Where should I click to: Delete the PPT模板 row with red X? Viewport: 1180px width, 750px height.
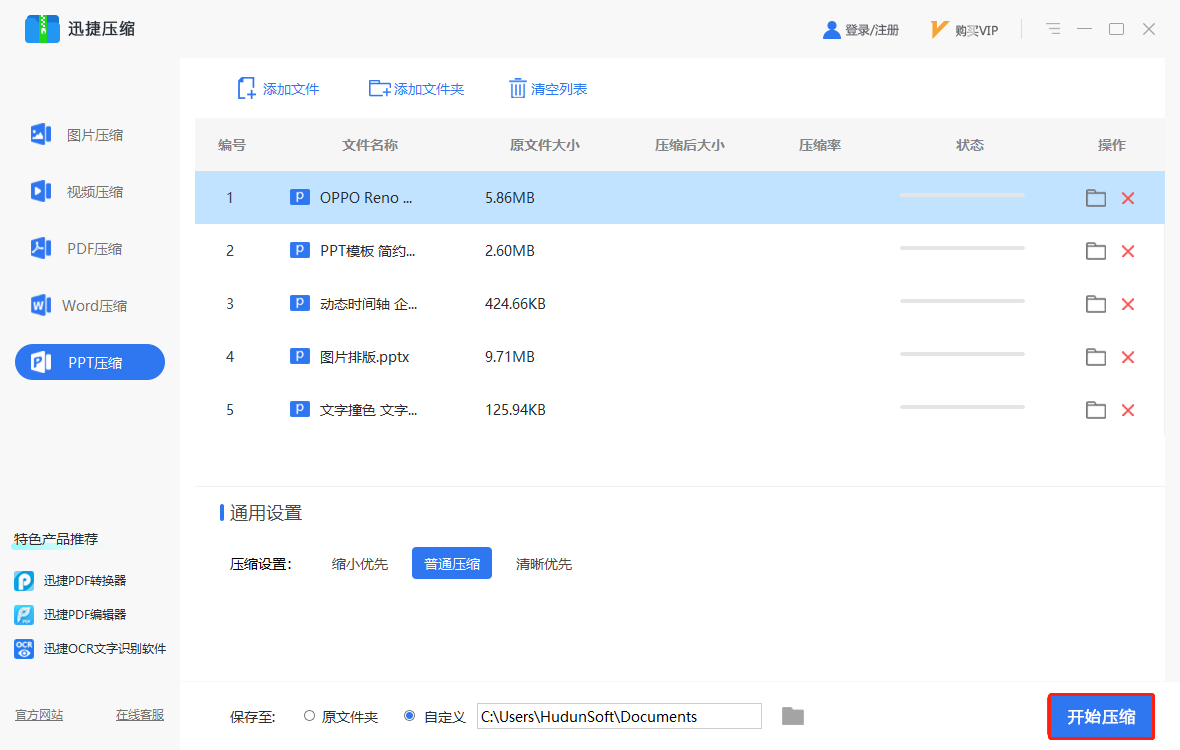(1127, 251)
